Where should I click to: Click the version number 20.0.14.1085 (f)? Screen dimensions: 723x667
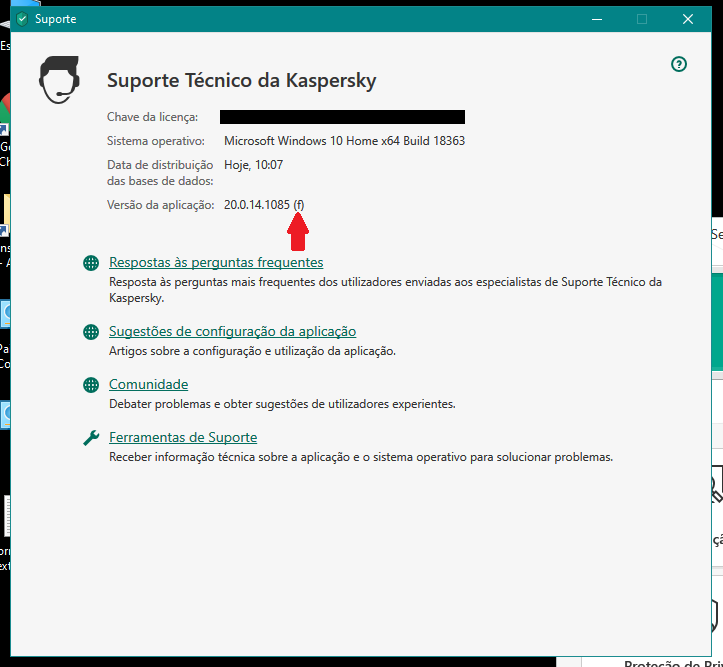[x=264, y=205]
